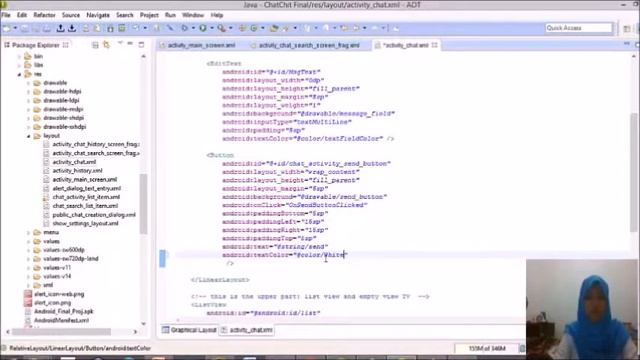640x360 pixels.
Task: Open dropdown arrow next to New icon
Action: pos(15,28)
